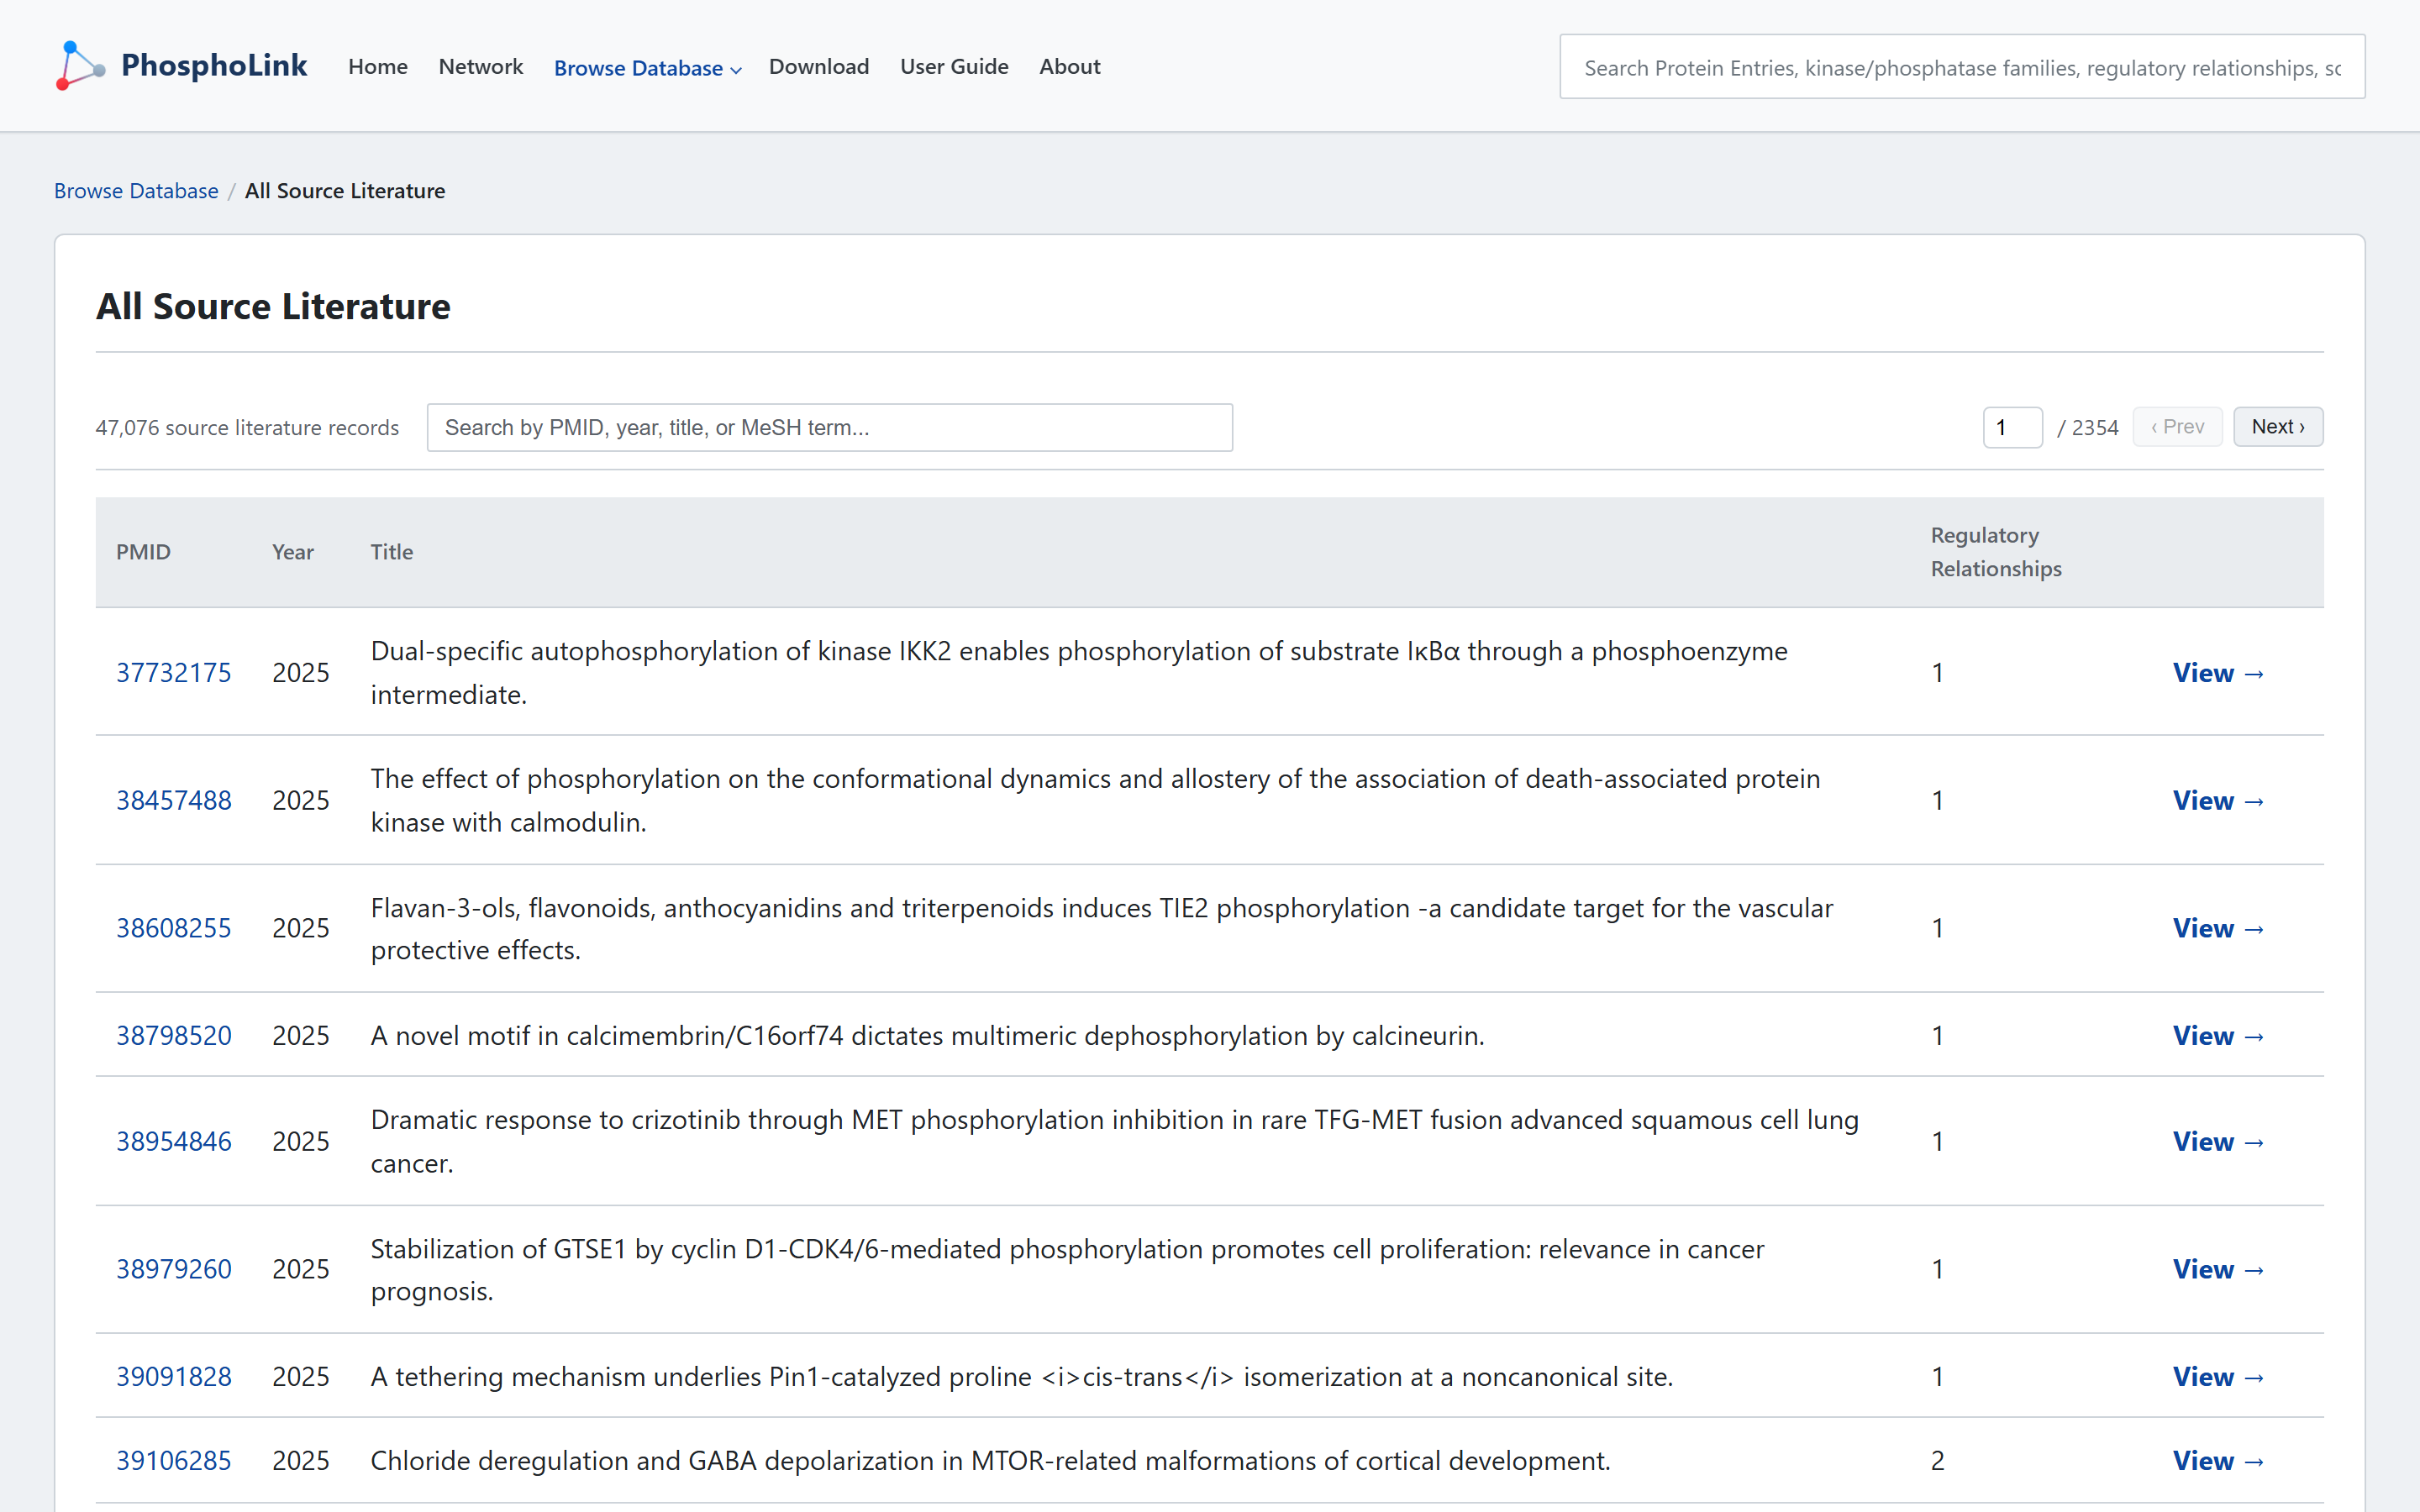
Task: Click the PMID column header
Action: coord(143,552)
